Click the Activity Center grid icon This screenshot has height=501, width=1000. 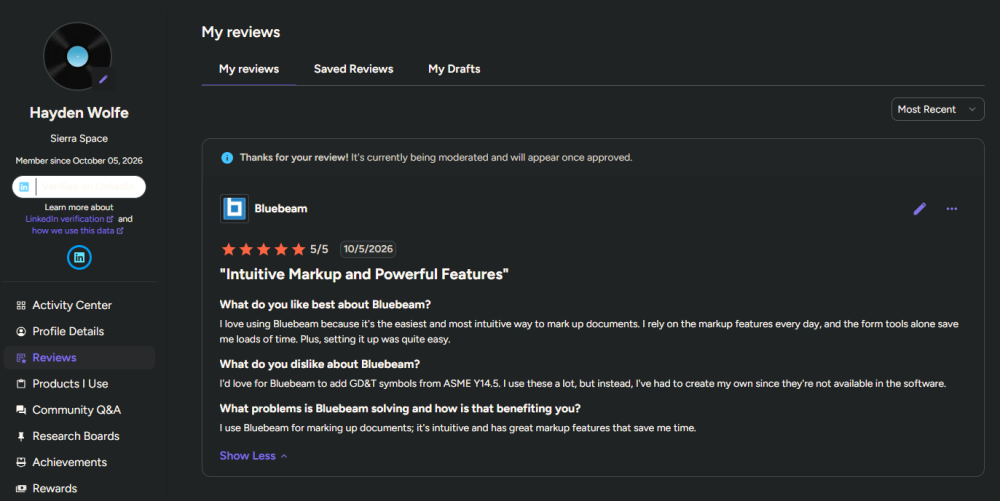[x=21, y=305]
